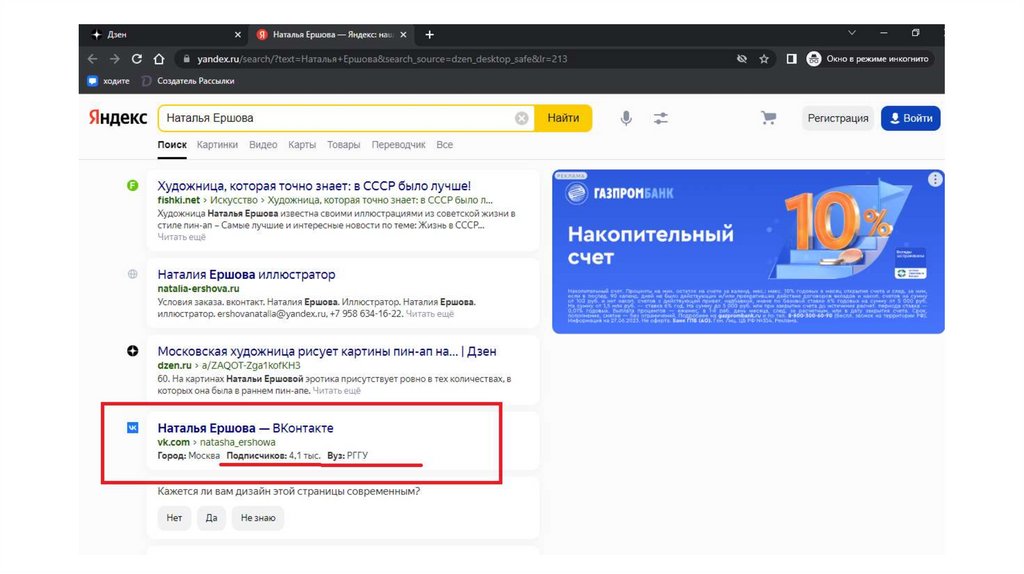Click the globe favicon of natalia-ershova result
The width and height of the screenshot is (1024, 574).
pyautogui.click(x=133, y=274)
